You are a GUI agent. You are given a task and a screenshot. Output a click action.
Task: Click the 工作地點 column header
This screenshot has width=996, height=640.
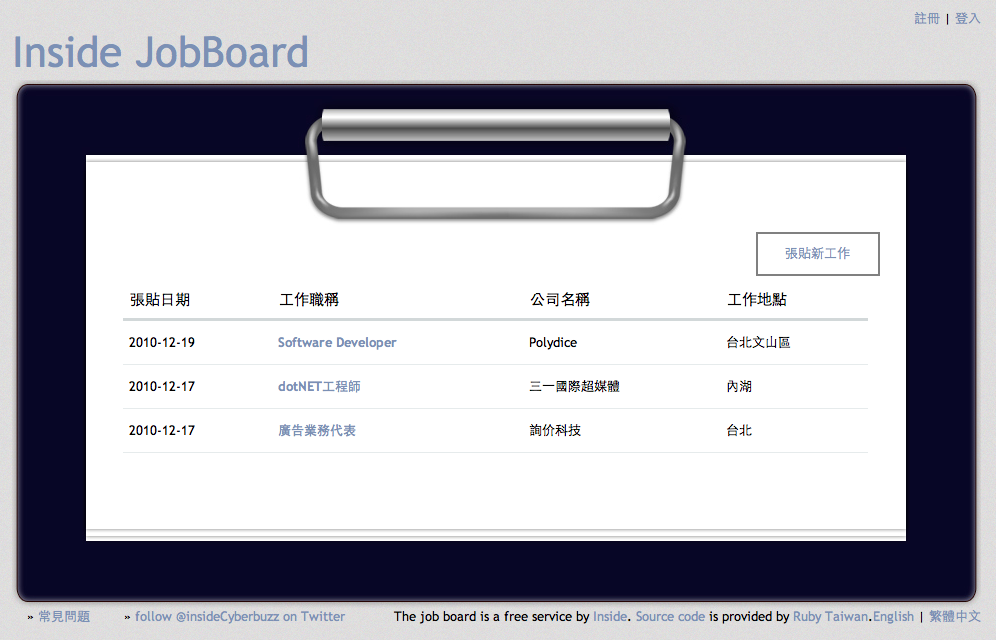757,300
